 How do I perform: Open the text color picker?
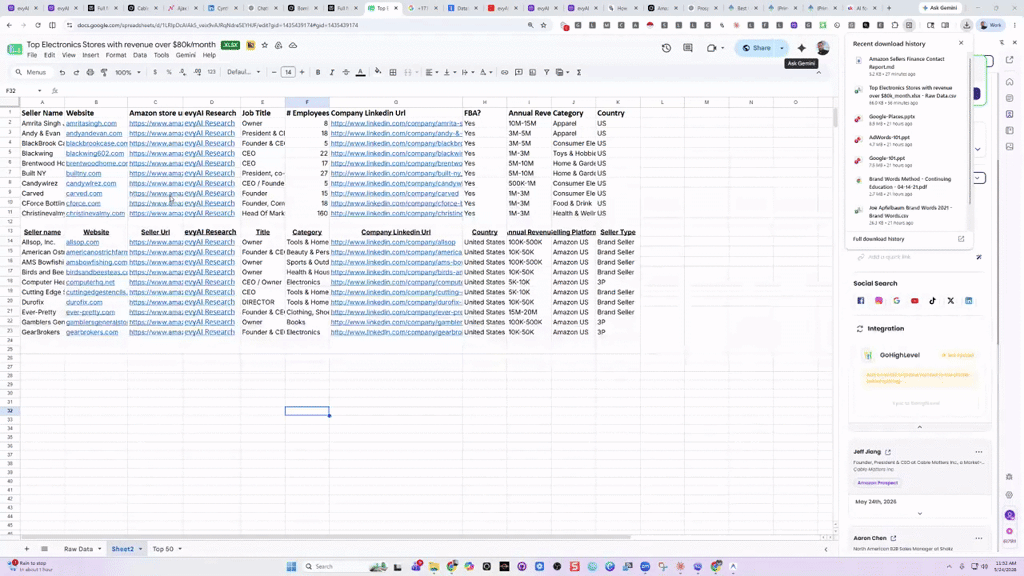click(x=360, y=72)
